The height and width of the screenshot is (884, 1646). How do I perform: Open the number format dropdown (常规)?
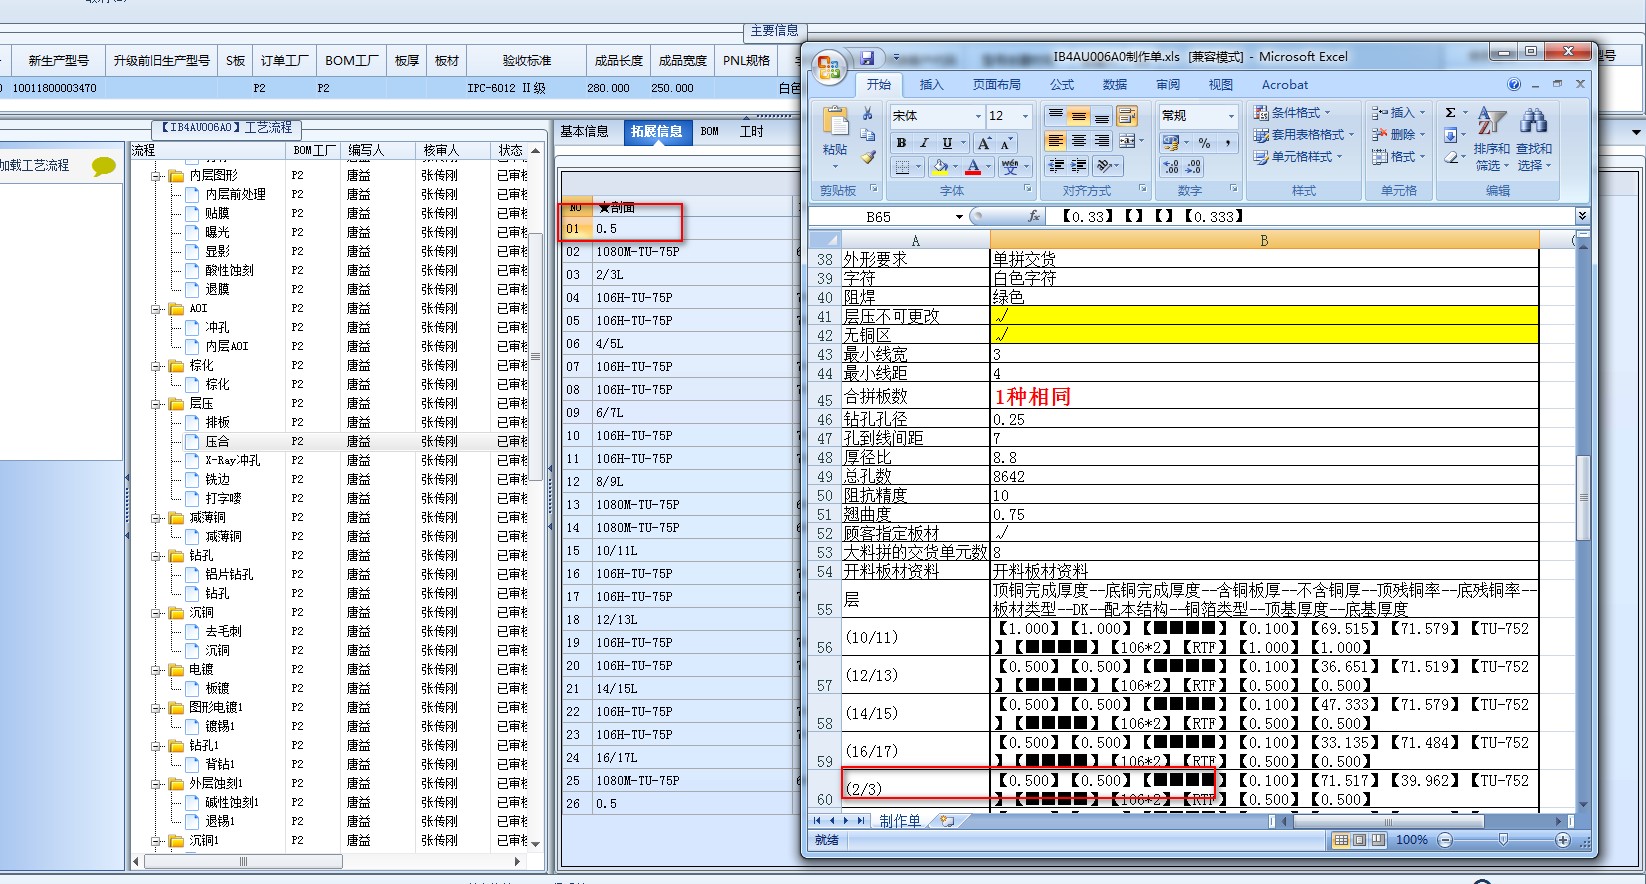point(1231,116)
